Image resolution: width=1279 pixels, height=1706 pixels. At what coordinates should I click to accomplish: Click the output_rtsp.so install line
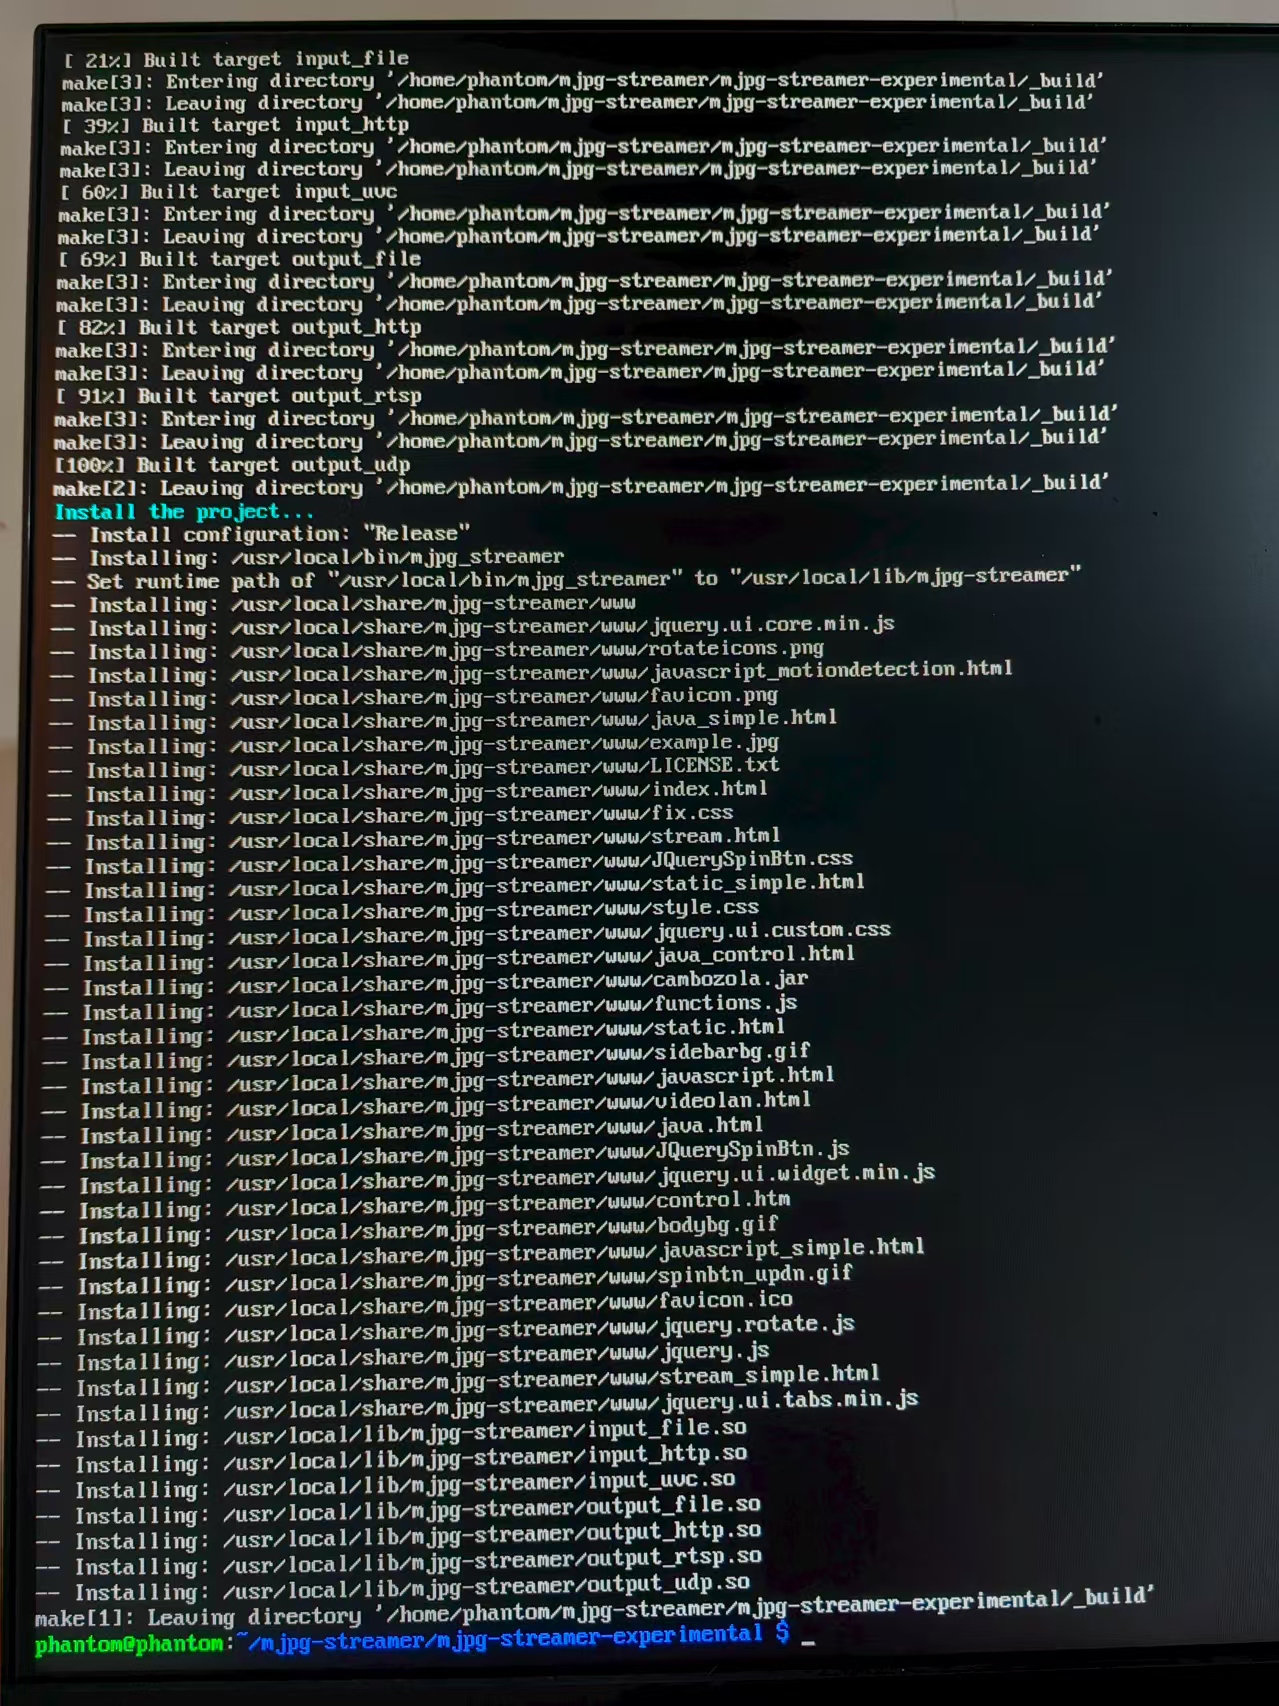[399, 1562]
